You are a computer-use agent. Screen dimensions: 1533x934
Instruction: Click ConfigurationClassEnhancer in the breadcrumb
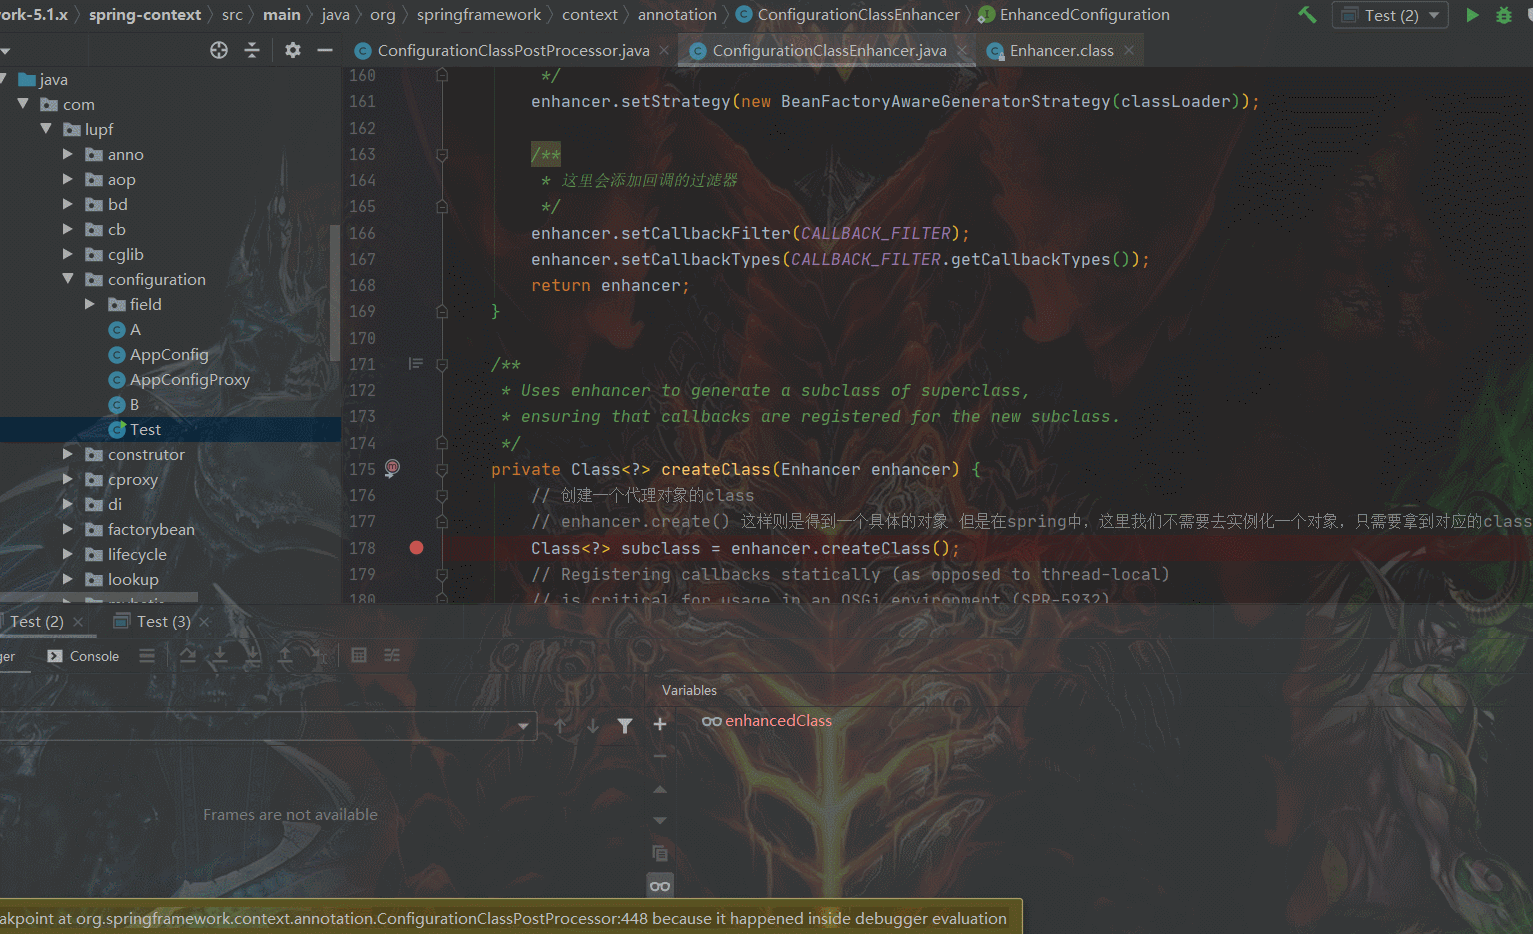click(x=848, y=15)
